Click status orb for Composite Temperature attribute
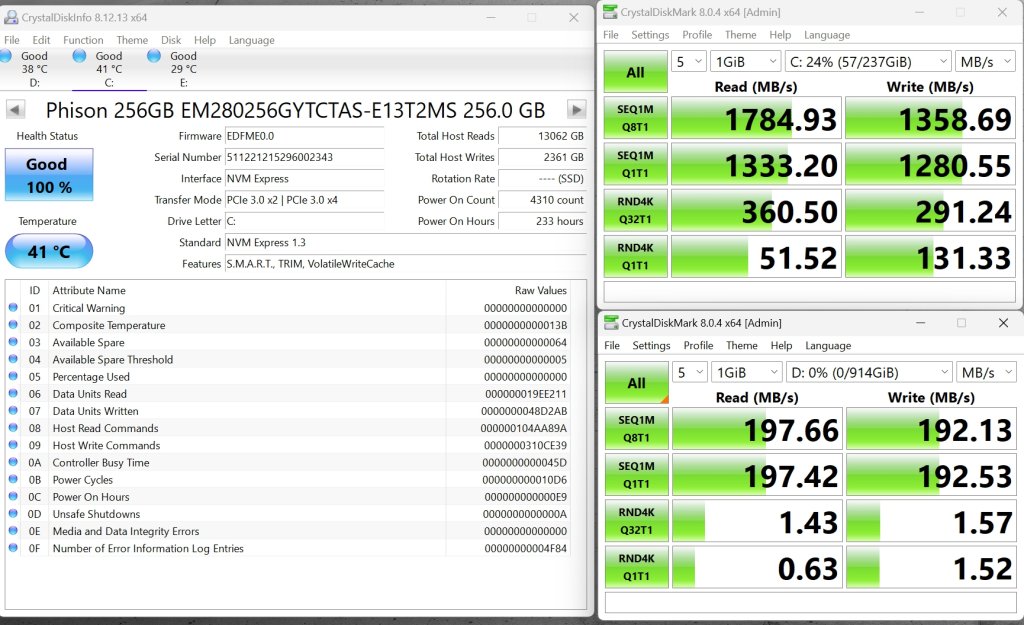 point(13,325)
